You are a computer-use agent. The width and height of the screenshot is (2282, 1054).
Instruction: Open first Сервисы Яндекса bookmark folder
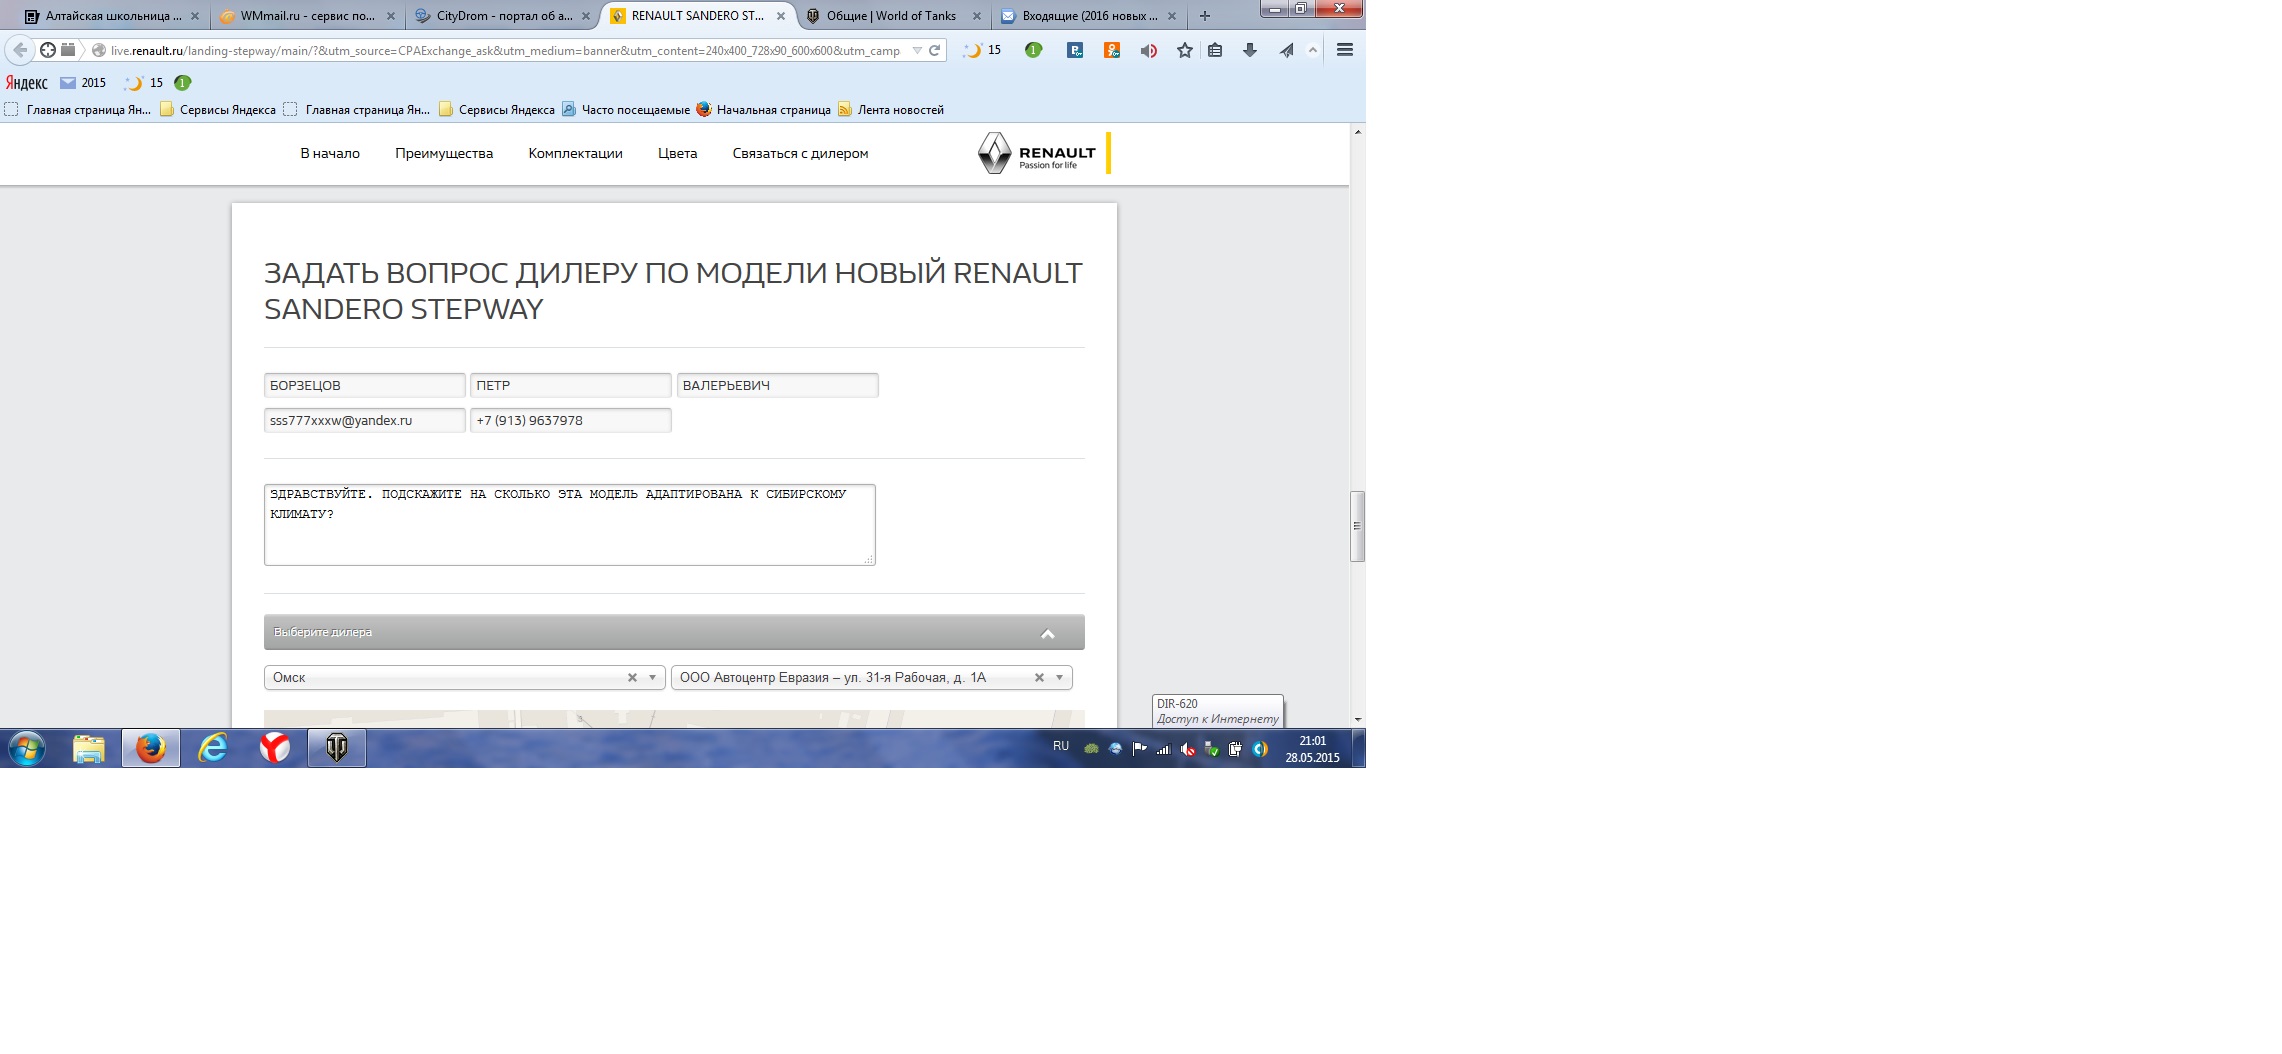pos(218,110)
